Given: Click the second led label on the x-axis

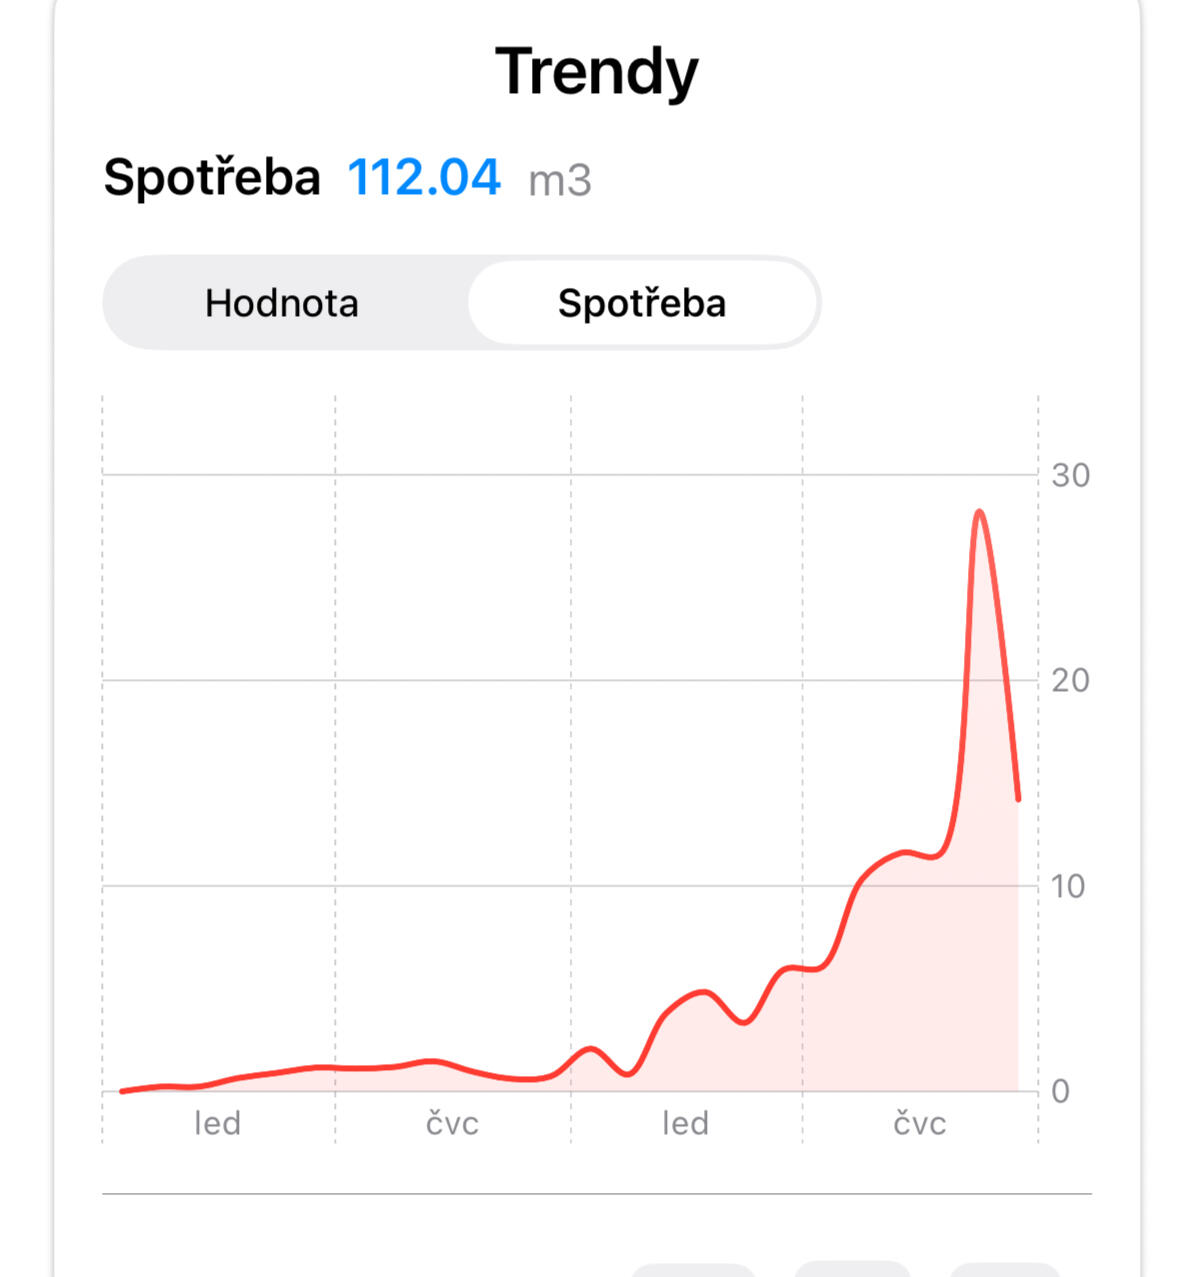Looking at the screenshot, I should click(x=685, y=1123).
